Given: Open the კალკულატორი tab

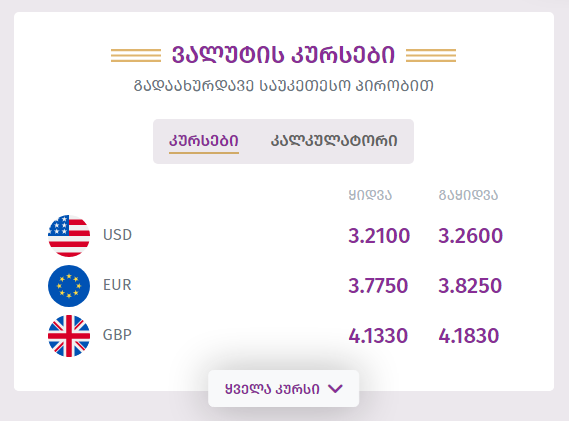Looking at the screenshot, I should pos(334,141).
